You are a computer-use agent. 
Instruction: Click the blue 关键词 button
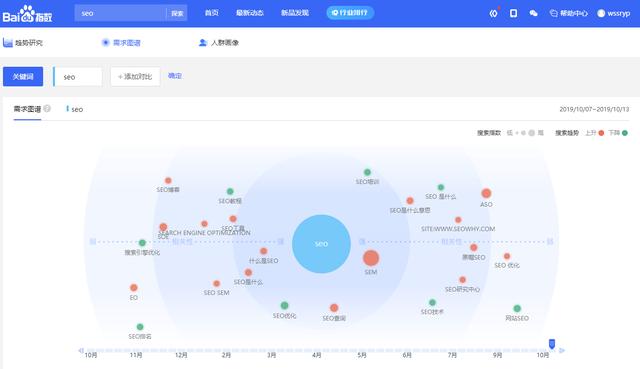coord(23,76)
